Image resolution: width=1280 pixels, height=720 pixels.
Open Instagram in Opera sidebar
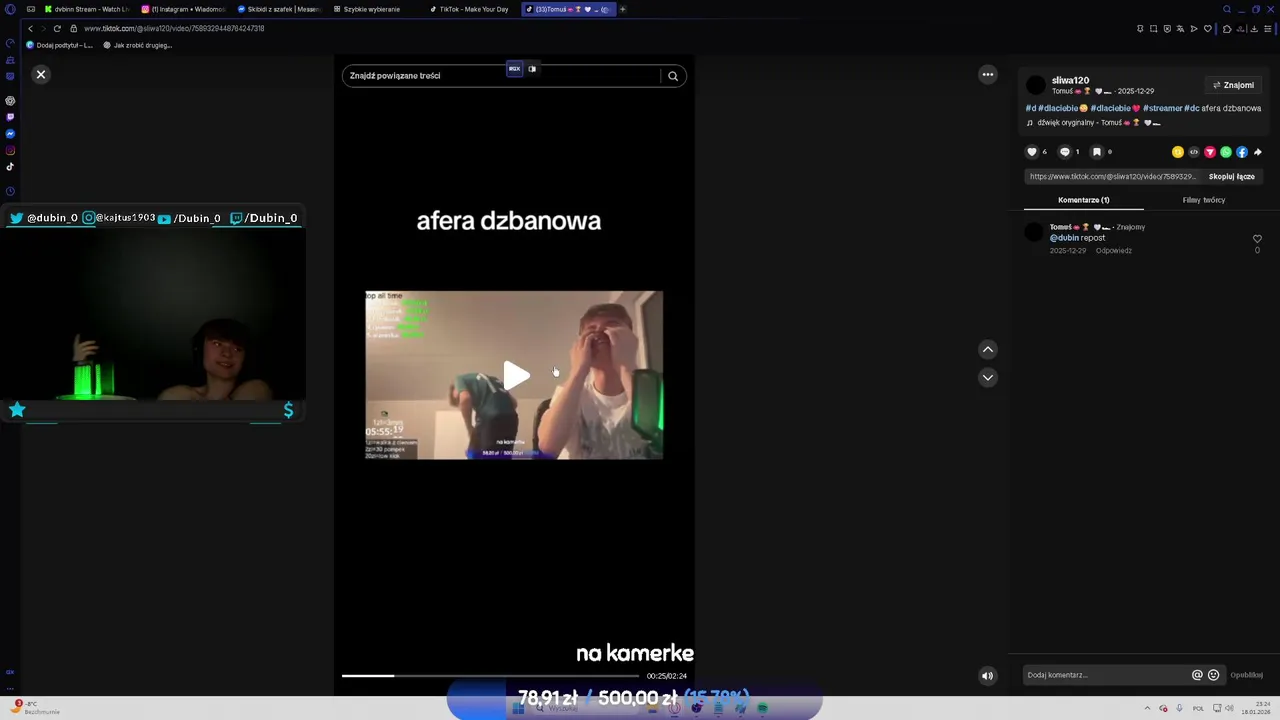[x=10, y=150]
